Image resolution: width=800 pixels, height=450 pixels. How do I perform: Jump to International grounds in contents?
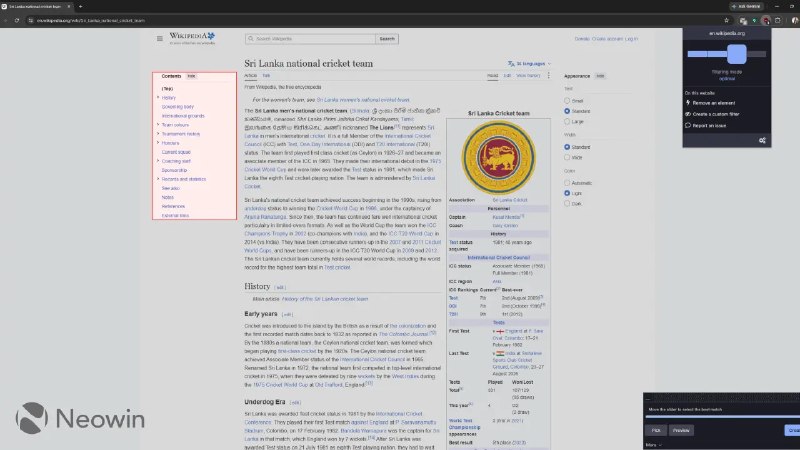183,116
